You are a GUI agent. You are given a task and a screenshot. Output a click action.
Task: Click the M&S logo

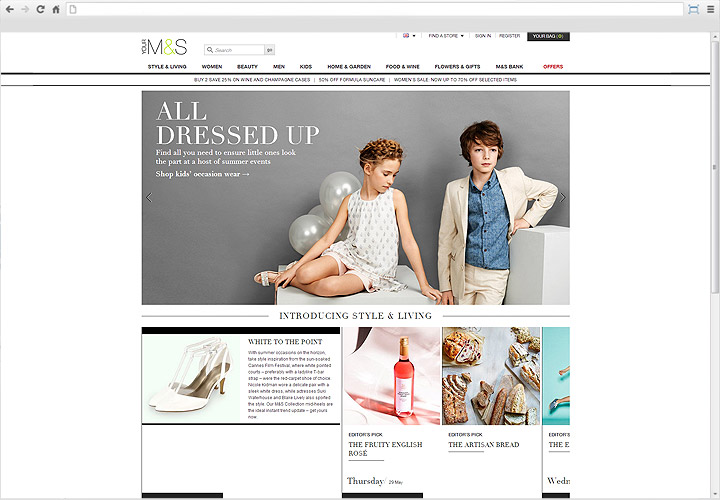pyautogui.click(x=164, y=47)
